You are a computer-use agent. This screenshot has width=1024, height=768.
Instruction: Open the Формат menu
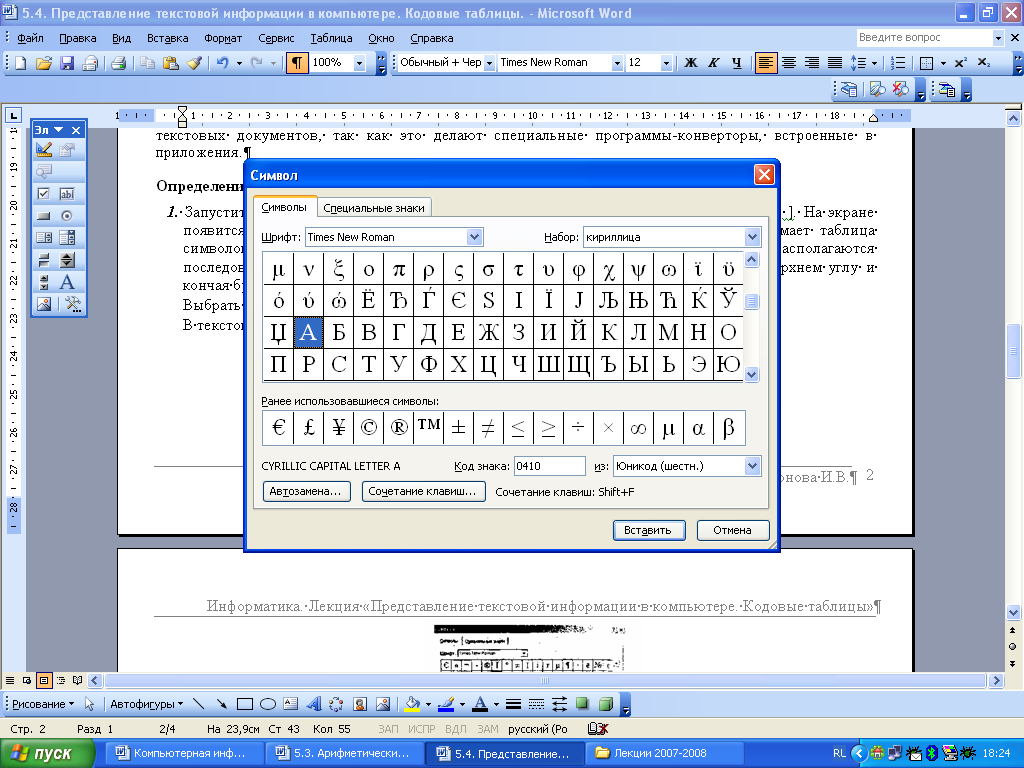tap(223, 38)
